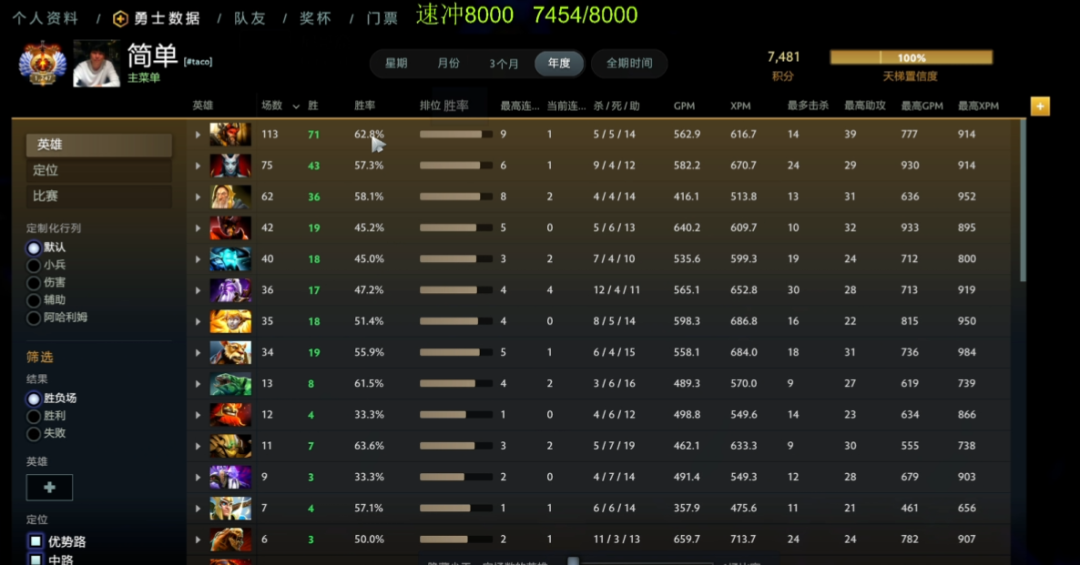Viewport: 1080px width, 565px height.
Task: Filter stats by 3个月
Action: click(x=504, y=63)
